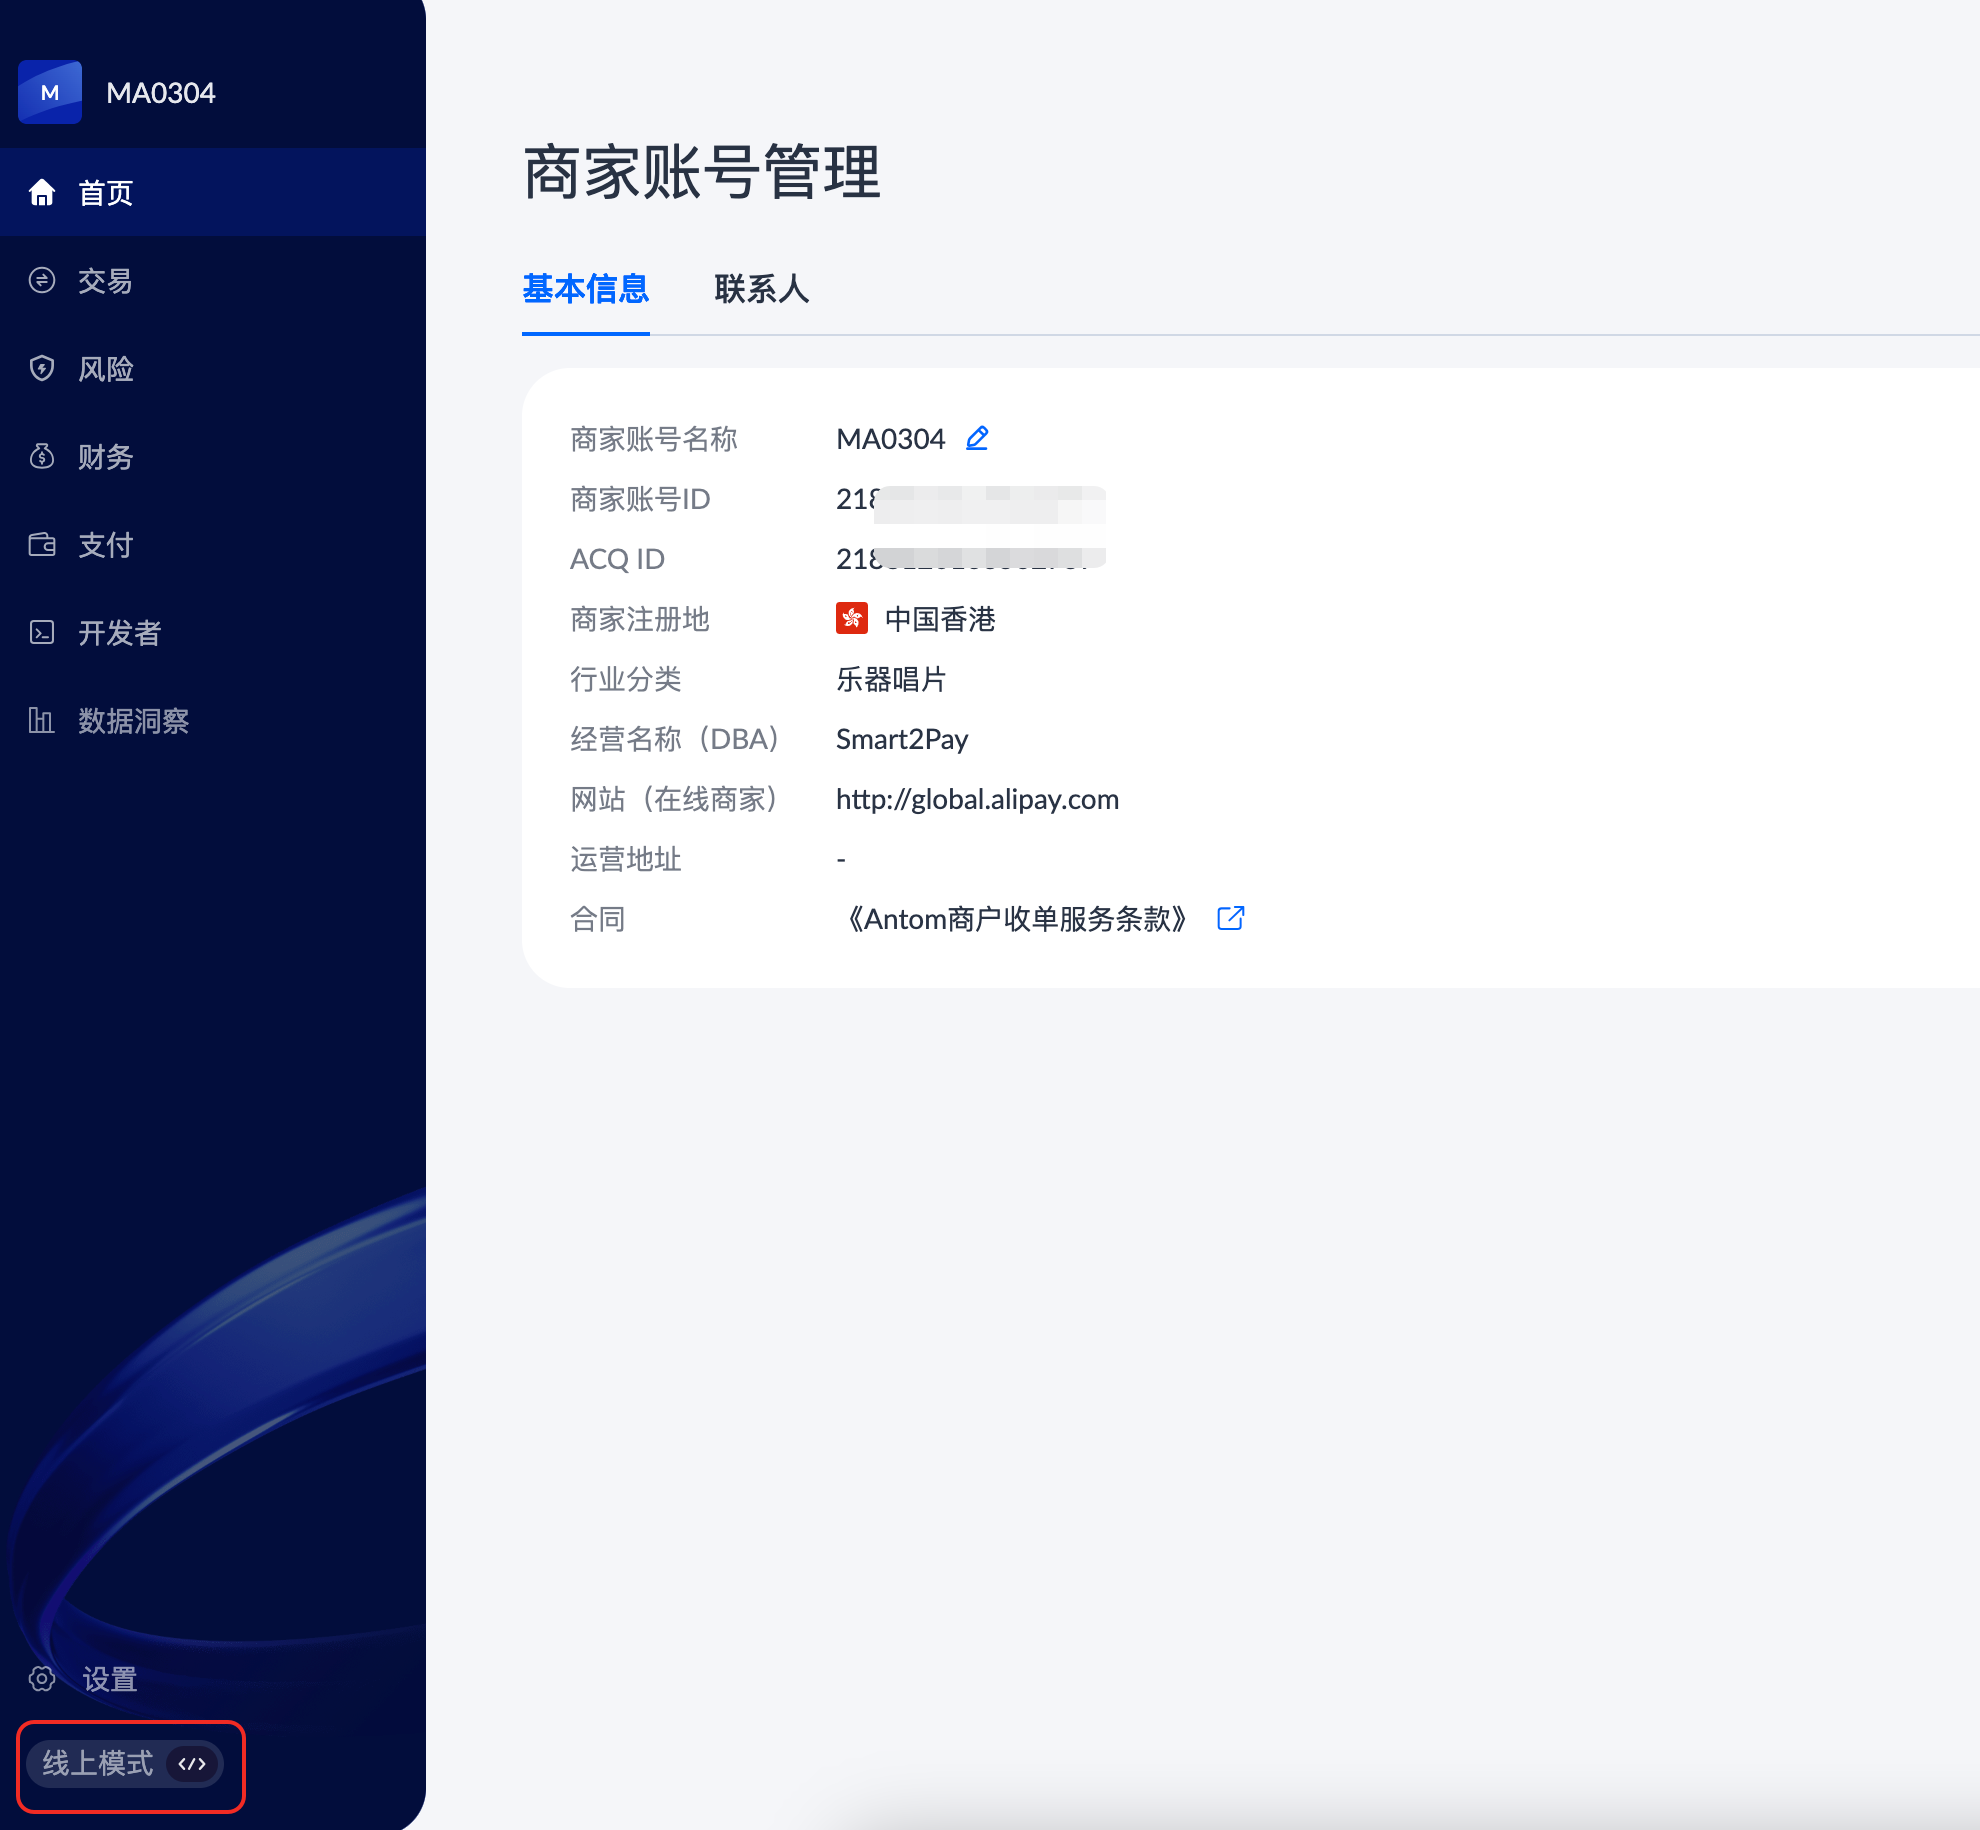
Task: Open the MA0304 account header
Action: click(160, 93)
